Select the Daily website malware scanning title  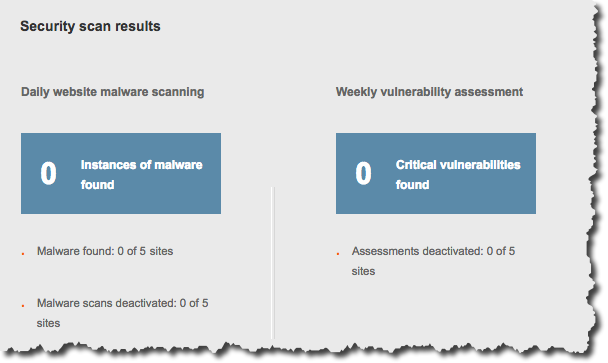coord(112,92)
